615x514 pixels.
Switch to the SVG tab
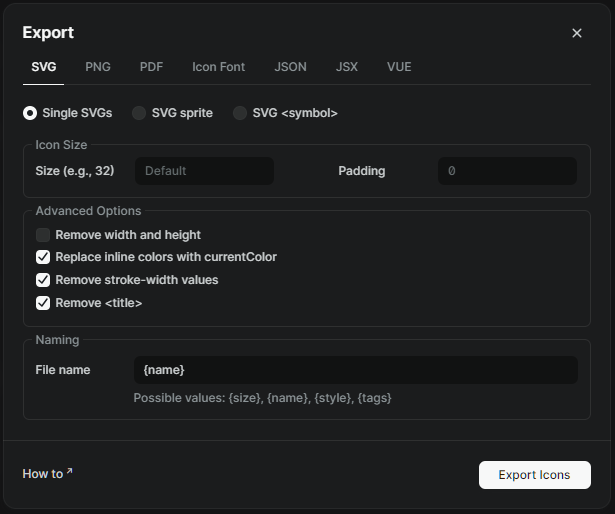(x=44, y=67)
